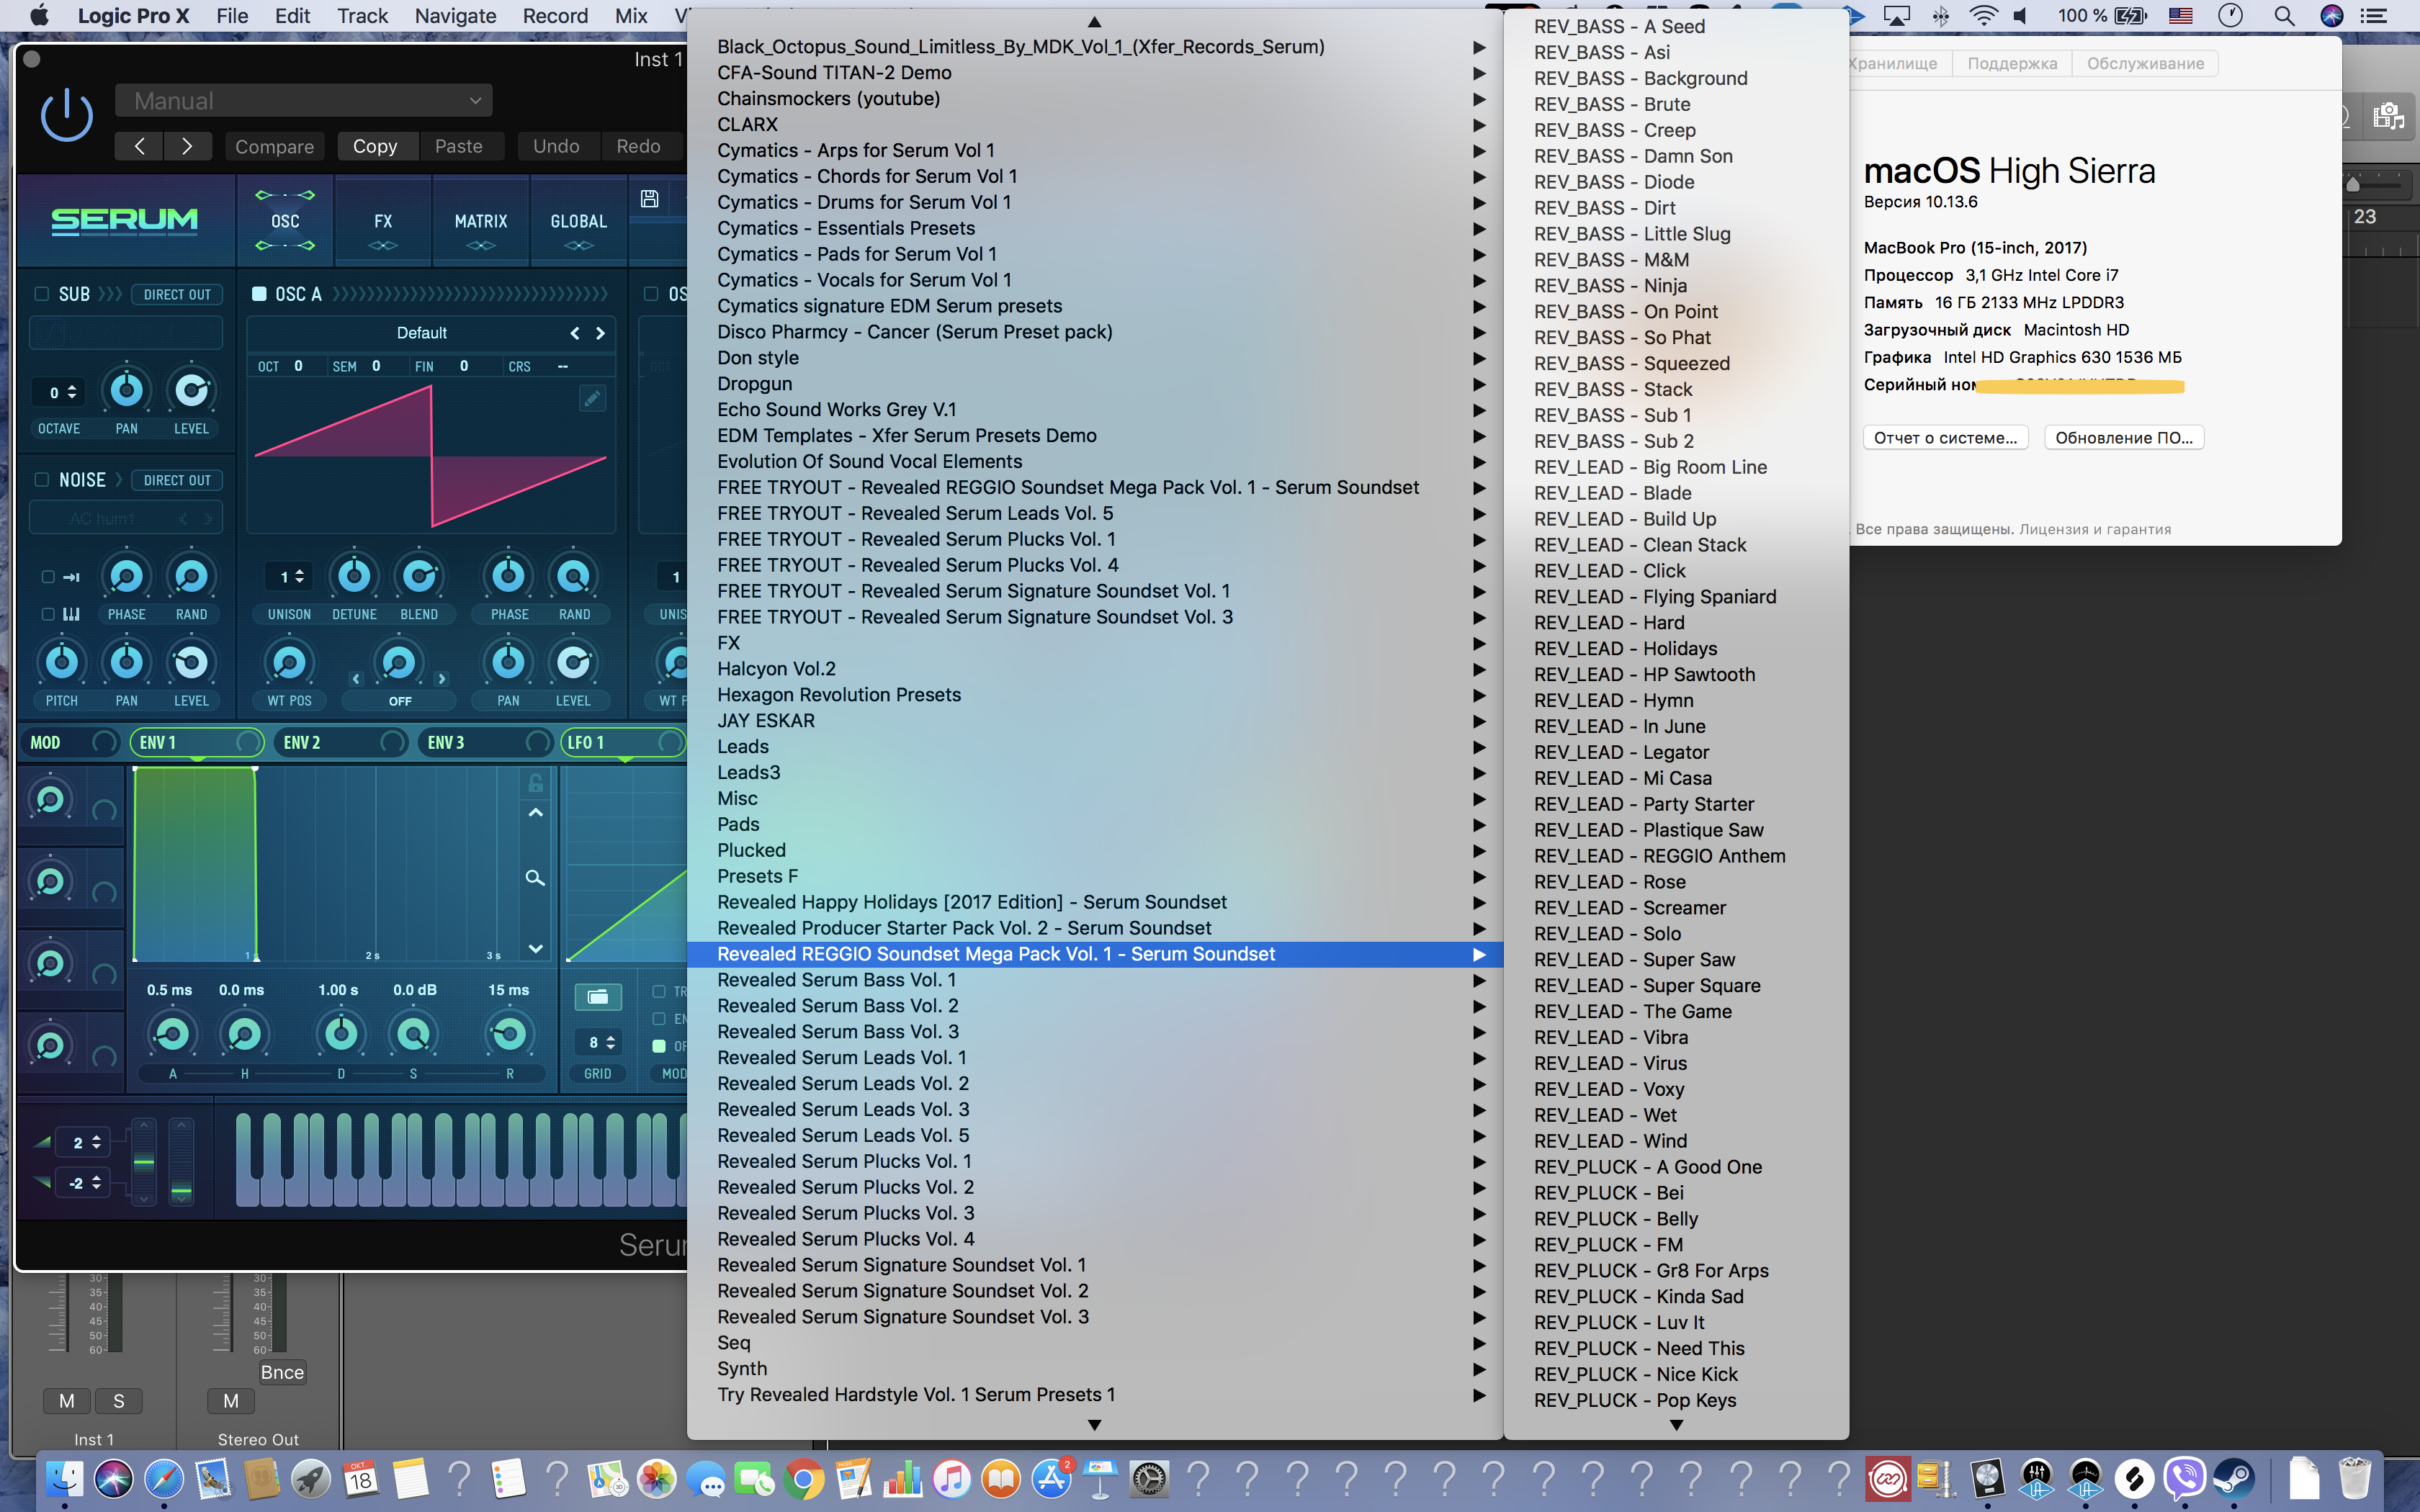Screen dimensions: 2420x1512
Task: Open iTunes from the Dock
Action: click(952, 1478)
